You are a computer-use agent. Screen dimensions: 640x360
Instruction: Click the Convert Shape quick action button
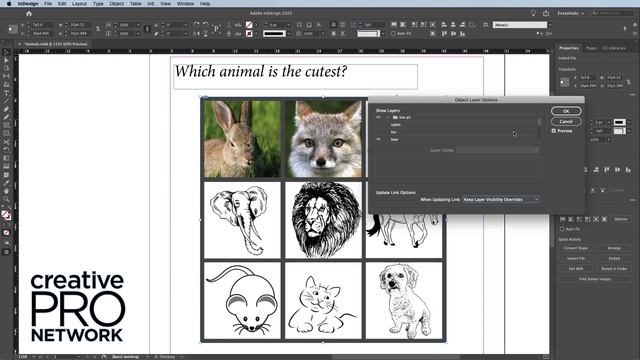click(x=576, y=248)
